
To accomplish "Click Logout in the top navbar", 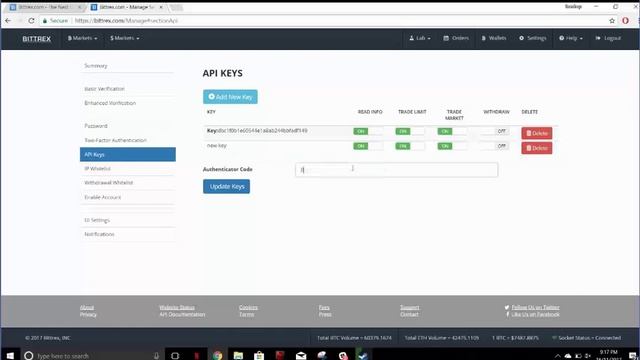I will click(x=608, y=38).
